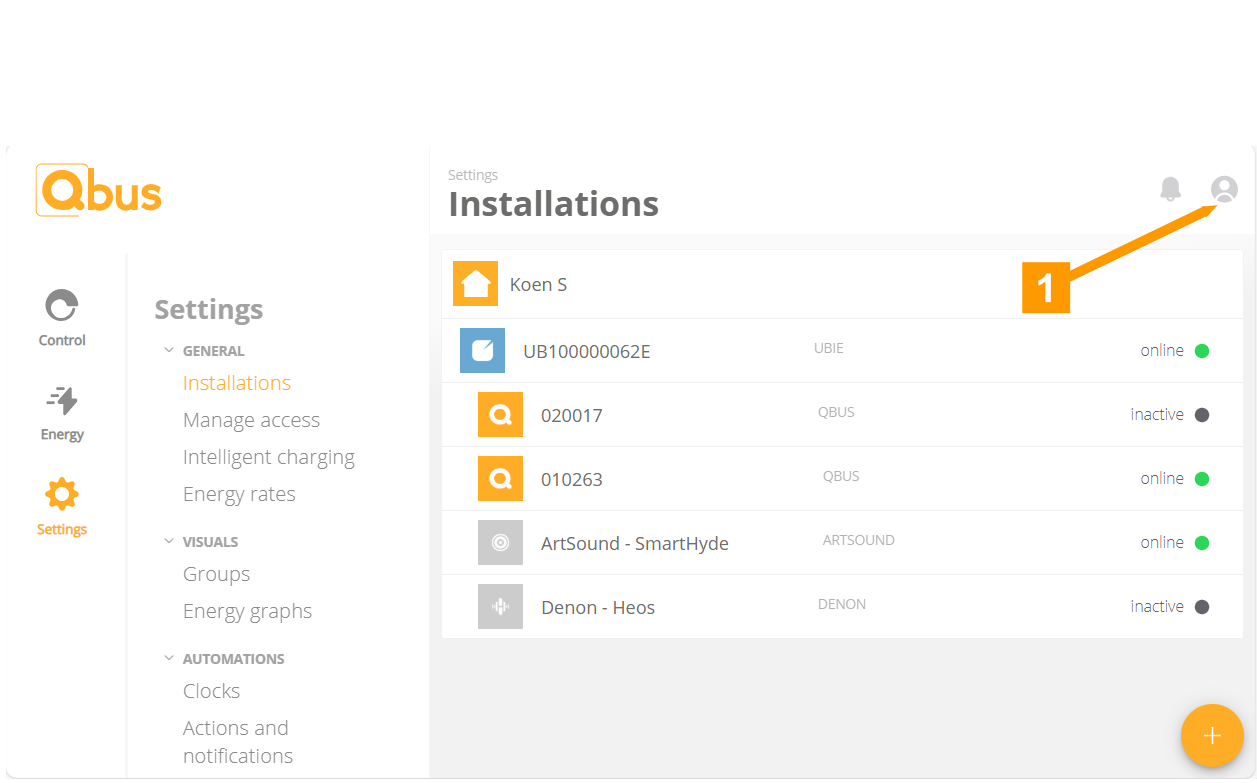Click the Control label in sidebar
The height and width of the screenshot is (783, 1257).
pos(62,340)
